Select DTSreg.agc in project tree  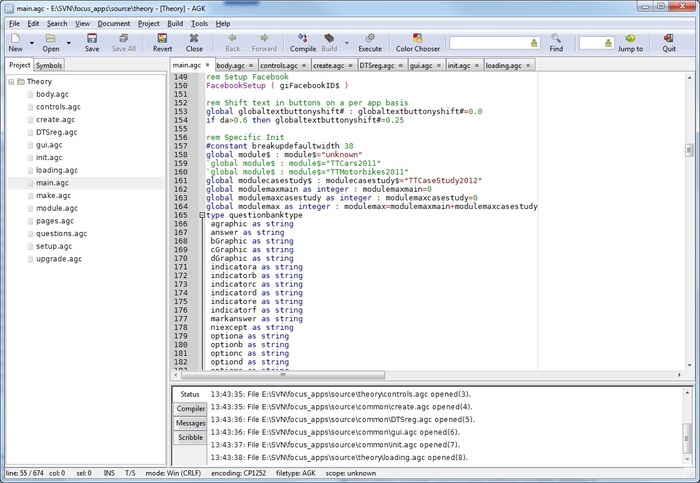click(57, 132)
